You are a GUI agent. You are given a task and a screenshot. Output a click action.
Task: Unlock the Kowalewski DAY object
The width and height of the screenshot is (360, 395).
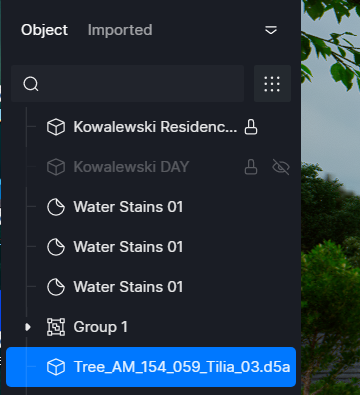pyautogui.click(x=251, y=167)
